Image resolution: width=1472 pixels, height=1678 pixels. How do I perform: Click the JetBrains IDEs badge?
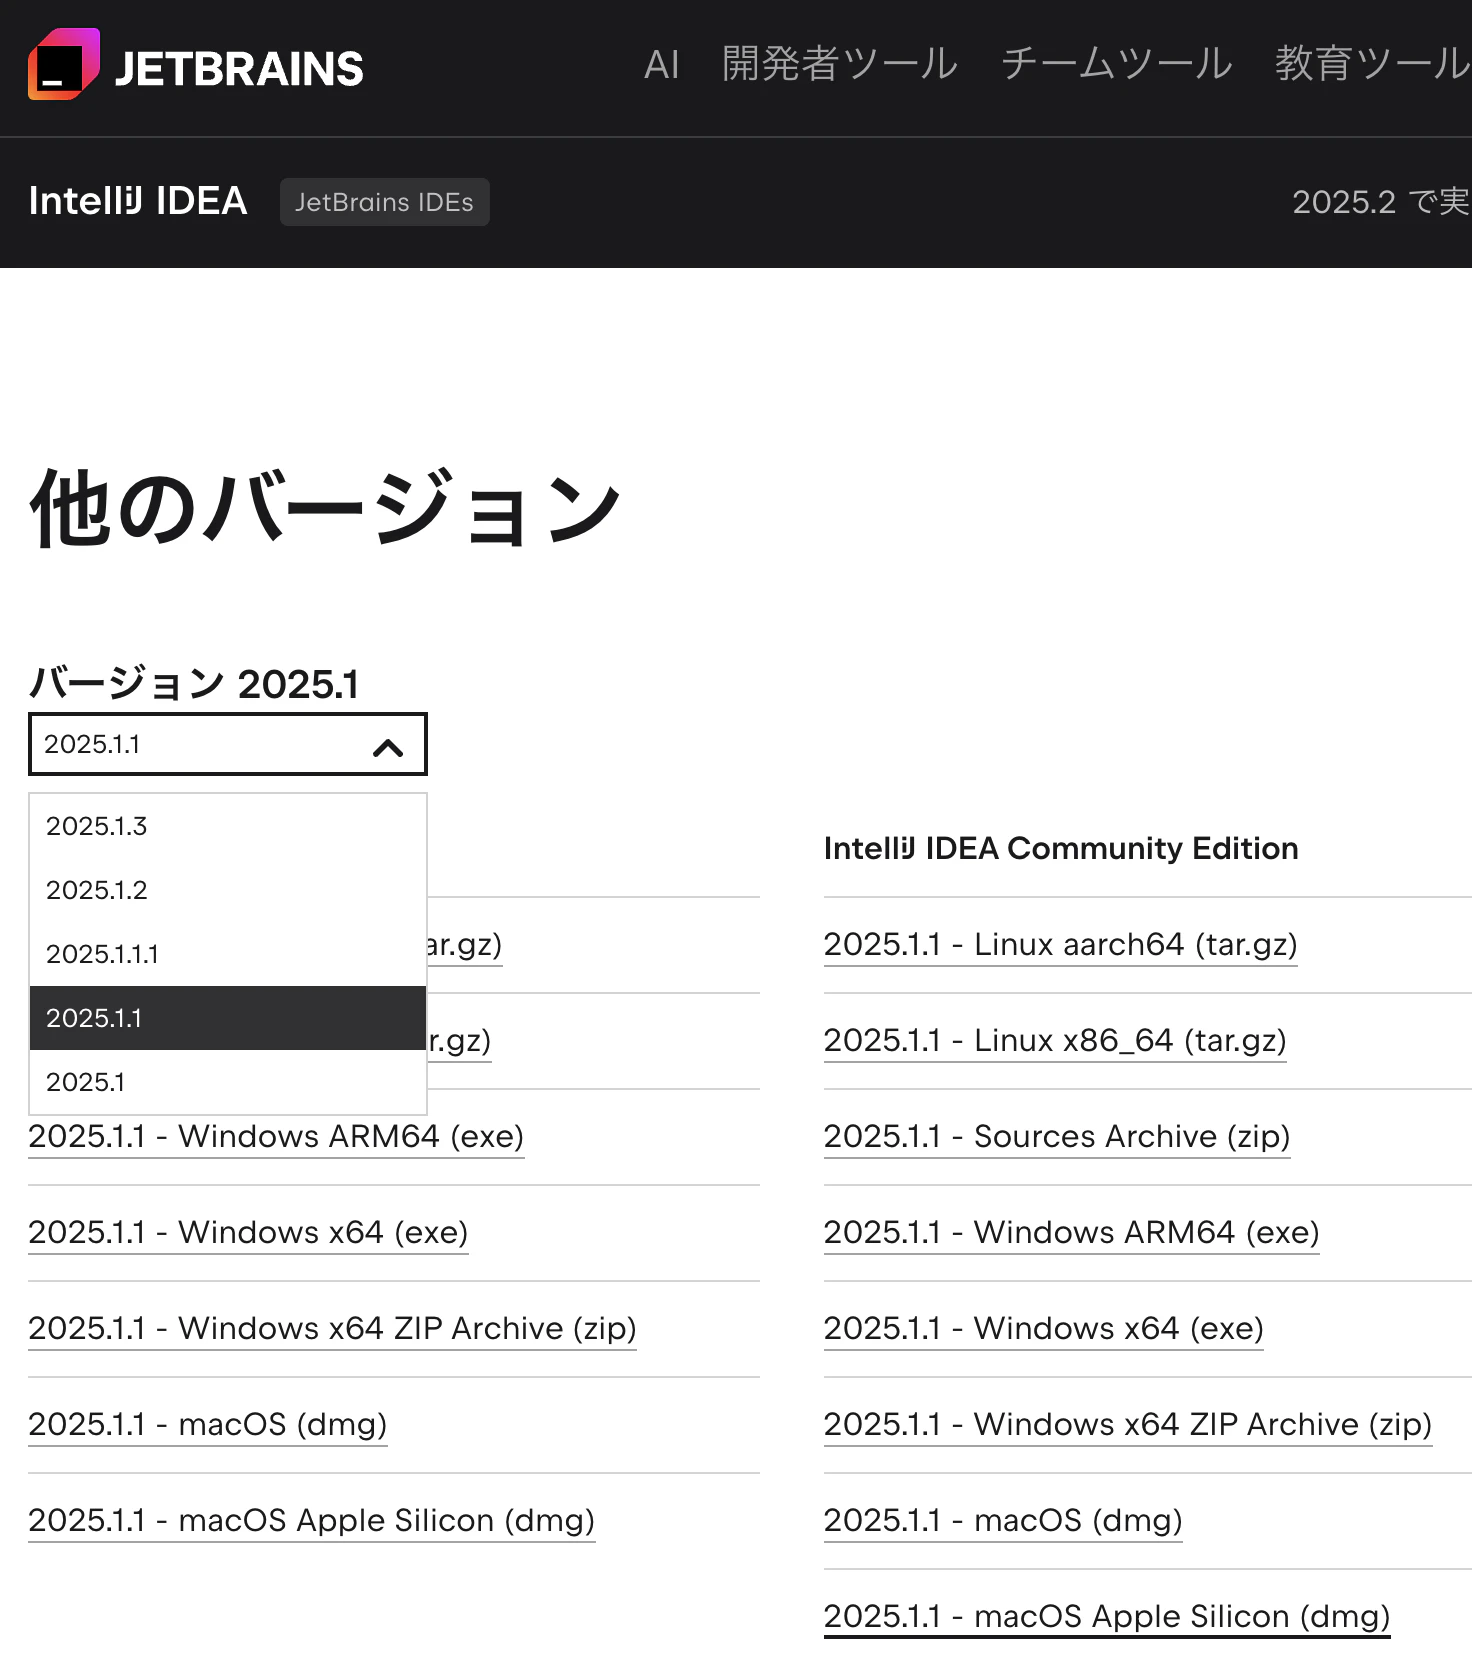coord(384,202)
